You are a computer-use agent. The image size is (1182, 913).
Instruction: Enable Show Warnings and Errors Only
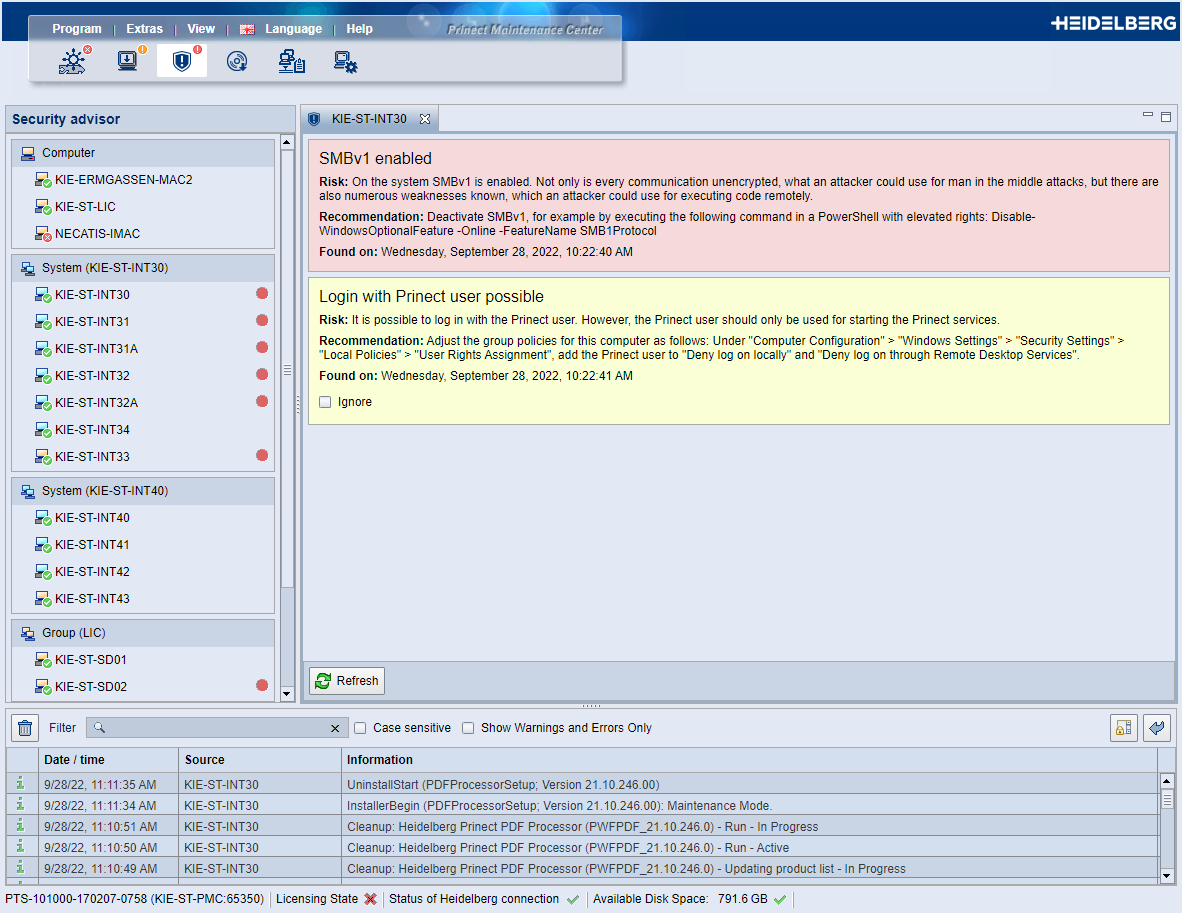pos(468,728)
